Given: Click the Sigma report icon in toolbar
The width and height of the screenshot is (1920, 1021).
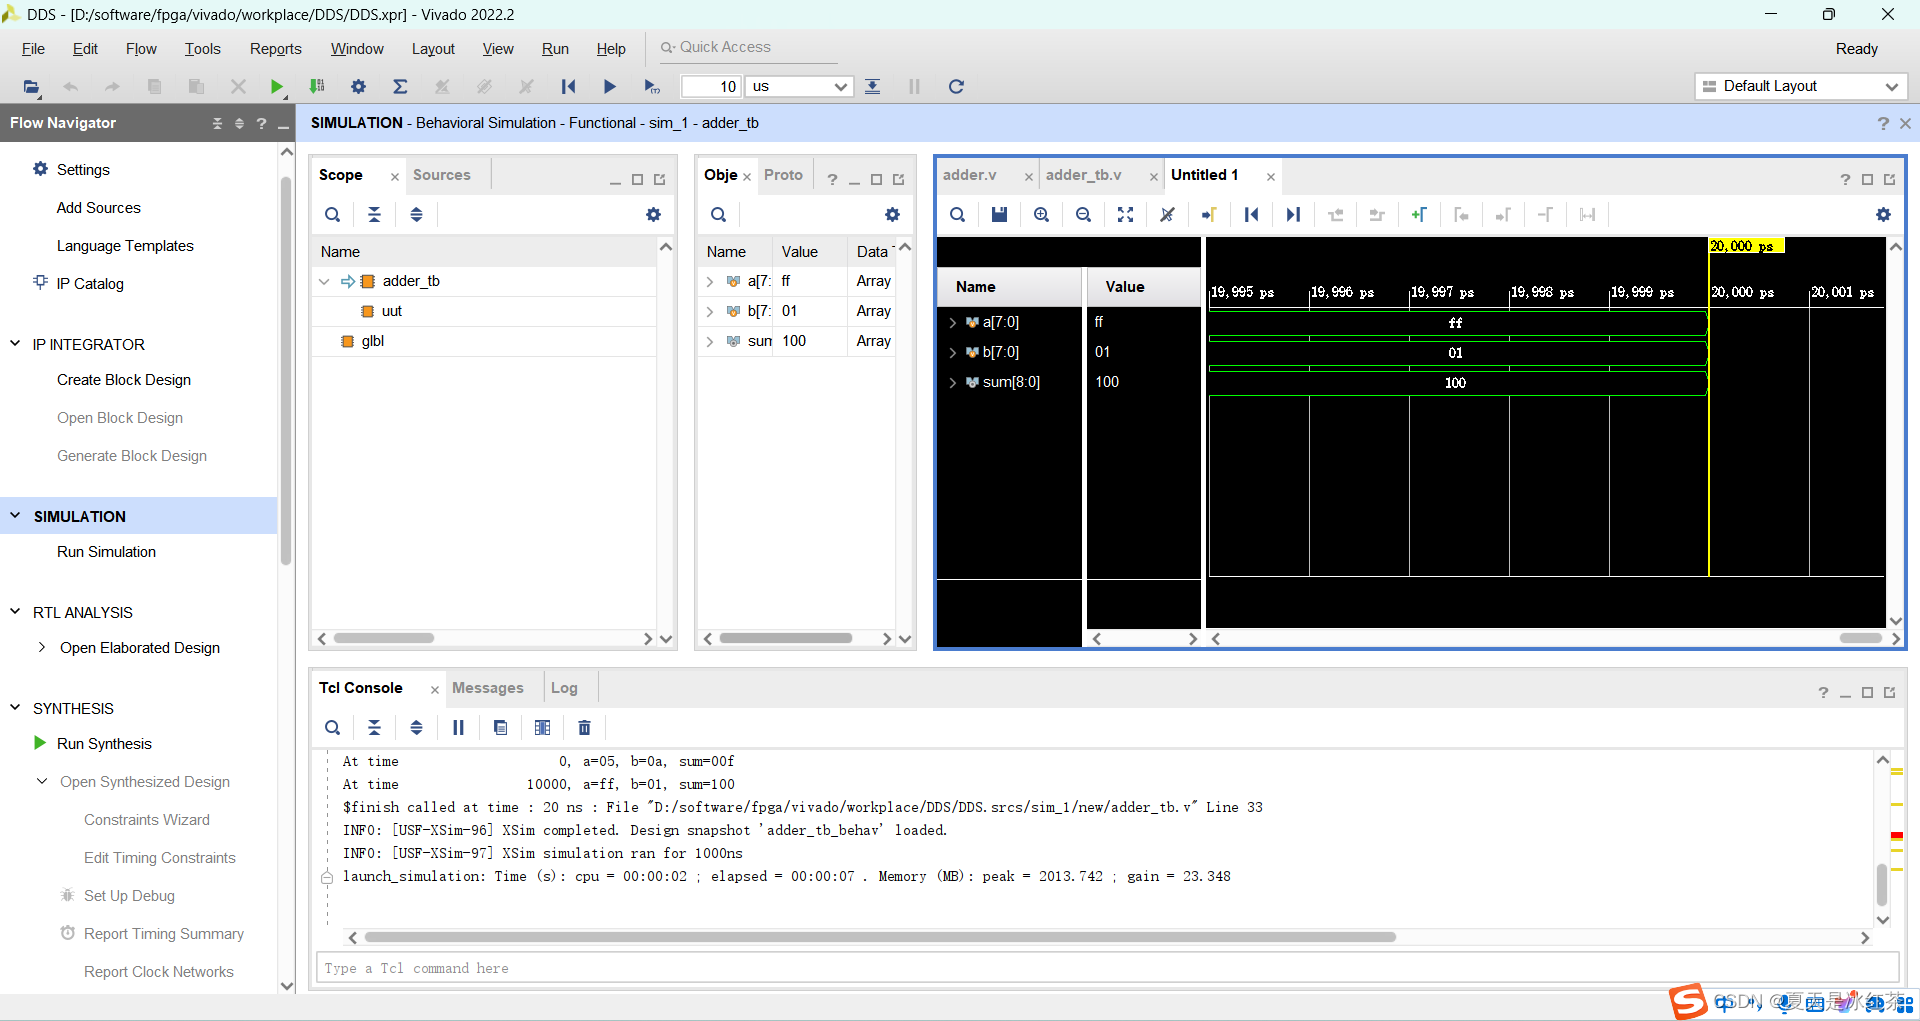Looking at the screenshot, I should click(400, 87).
